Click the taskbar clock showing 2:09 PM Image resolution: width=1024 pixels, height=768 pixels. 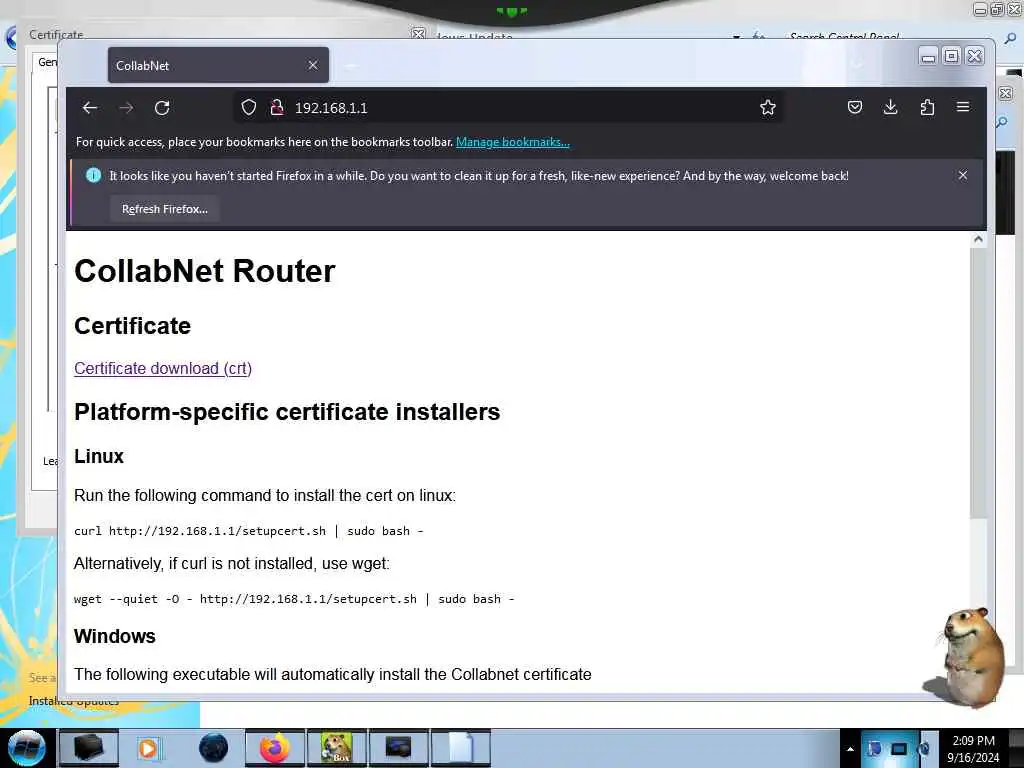973,749
